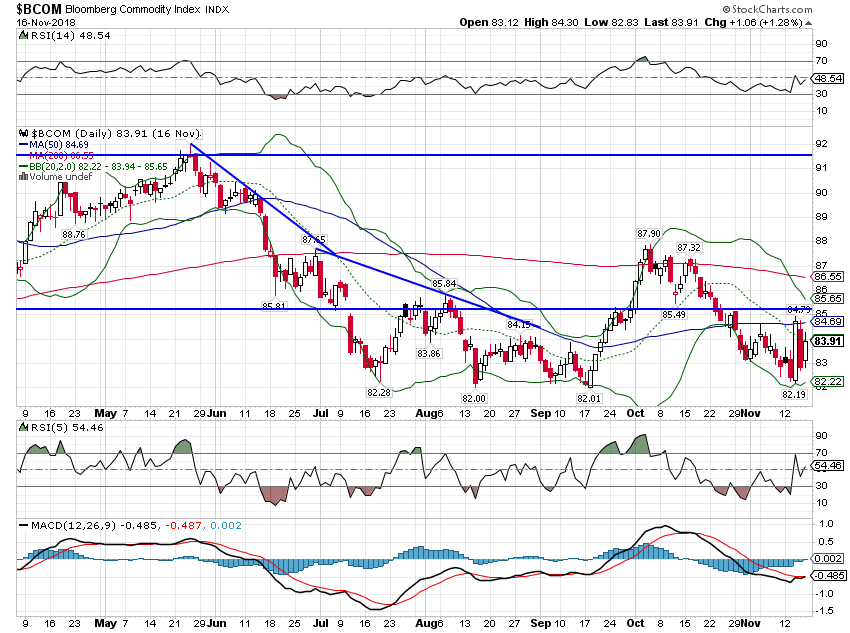Click the blue 0.002 histogram value in MACD legend
This screenshot has width=850, height=633.
[226, 526]
